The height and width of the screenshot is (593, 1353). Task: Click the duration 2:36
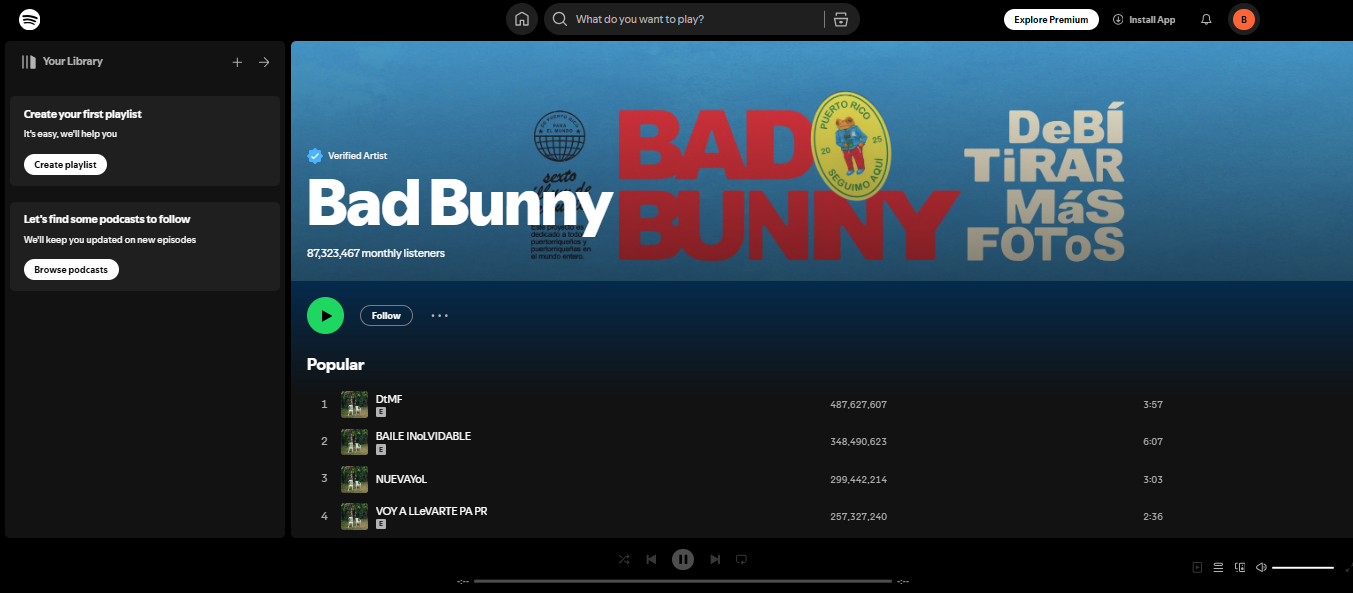(x=1153, y=517)
